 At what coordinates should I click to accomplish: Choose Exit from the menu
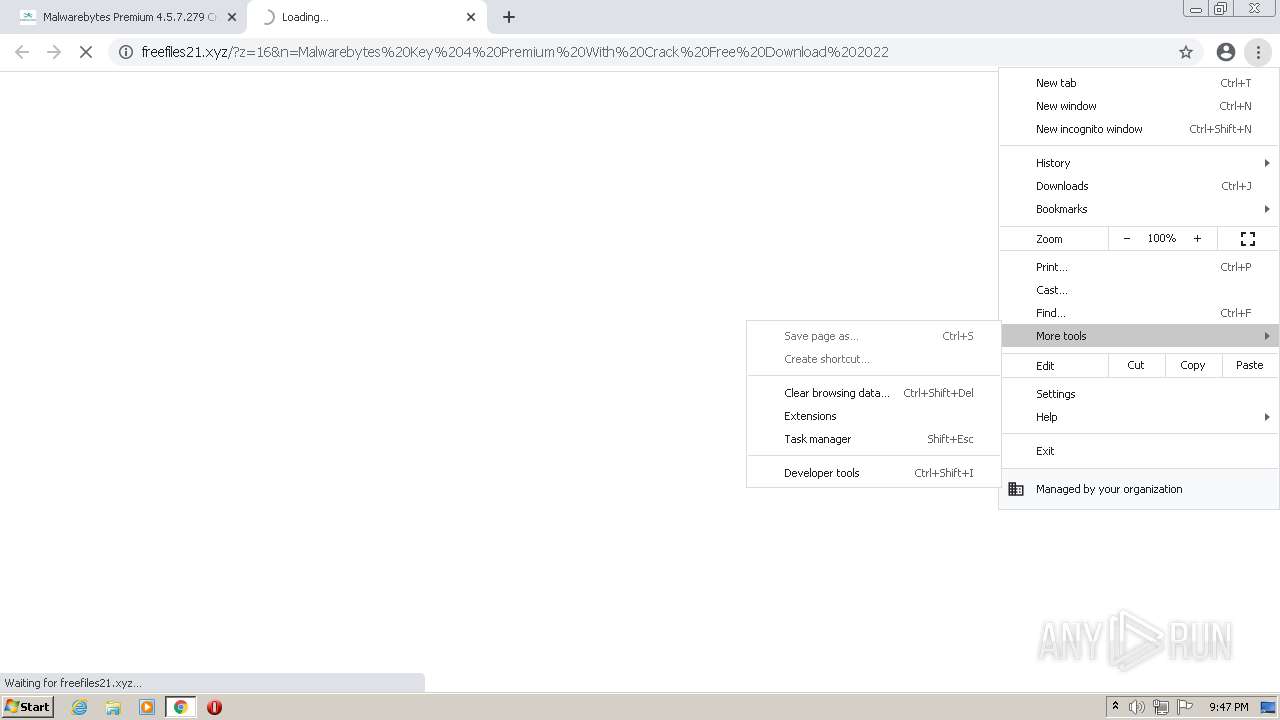[1139, 451]
